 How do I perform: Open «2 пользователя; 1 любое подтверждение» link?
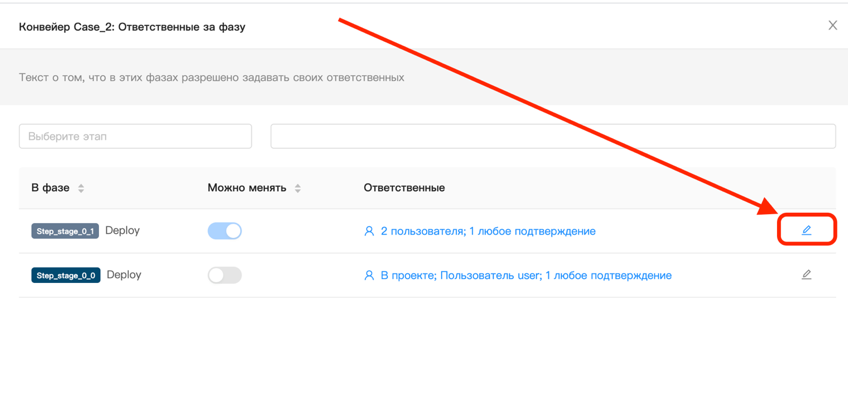tap(488, 231)
